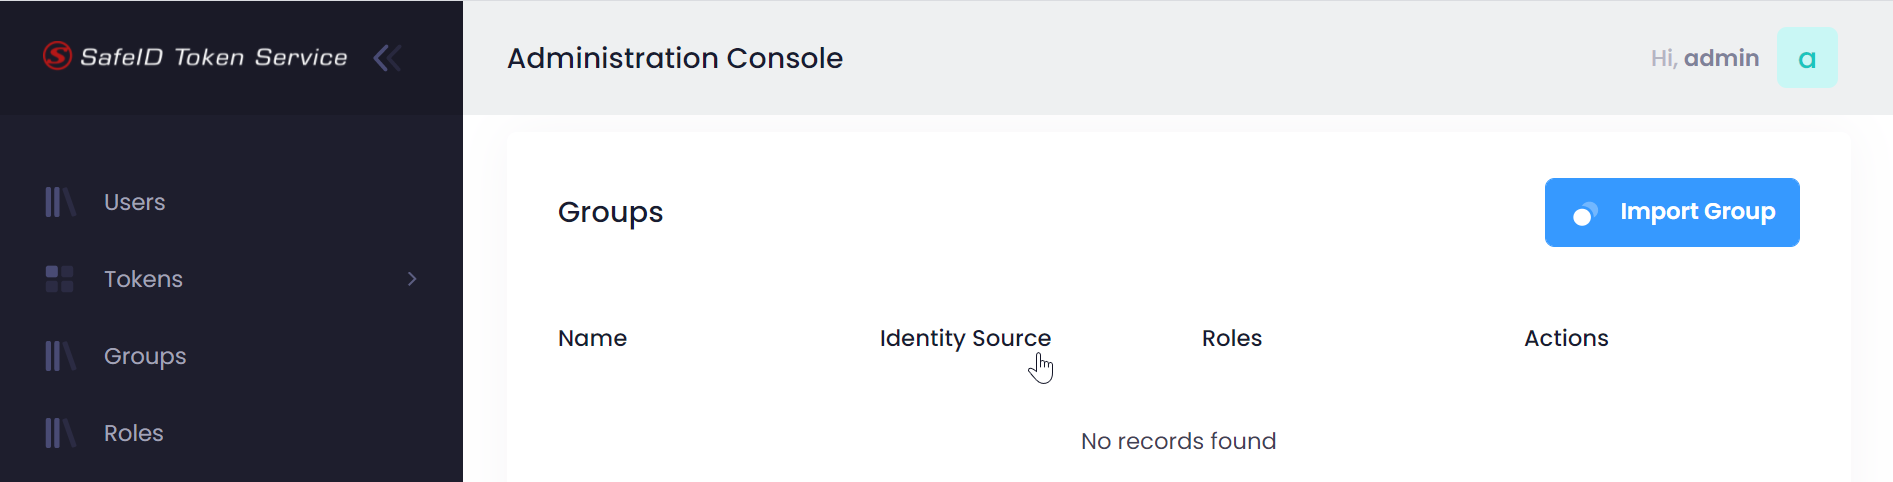
Task: Collapse sidebar with the double-chevron icon
Action: [387, 58]
